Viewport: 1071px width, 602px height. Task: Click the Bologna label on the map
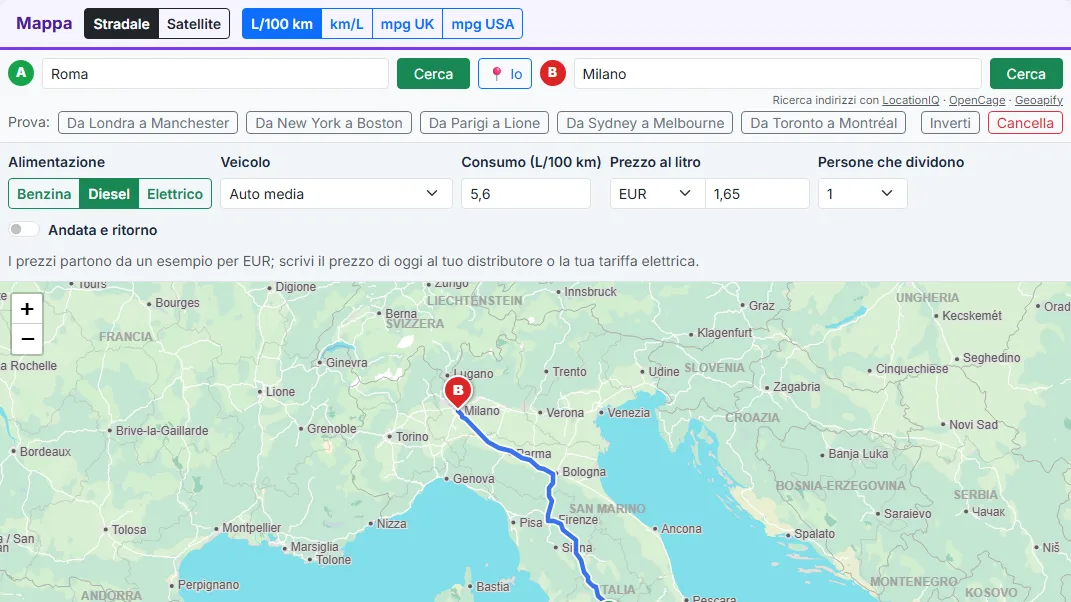click(584, 471)
